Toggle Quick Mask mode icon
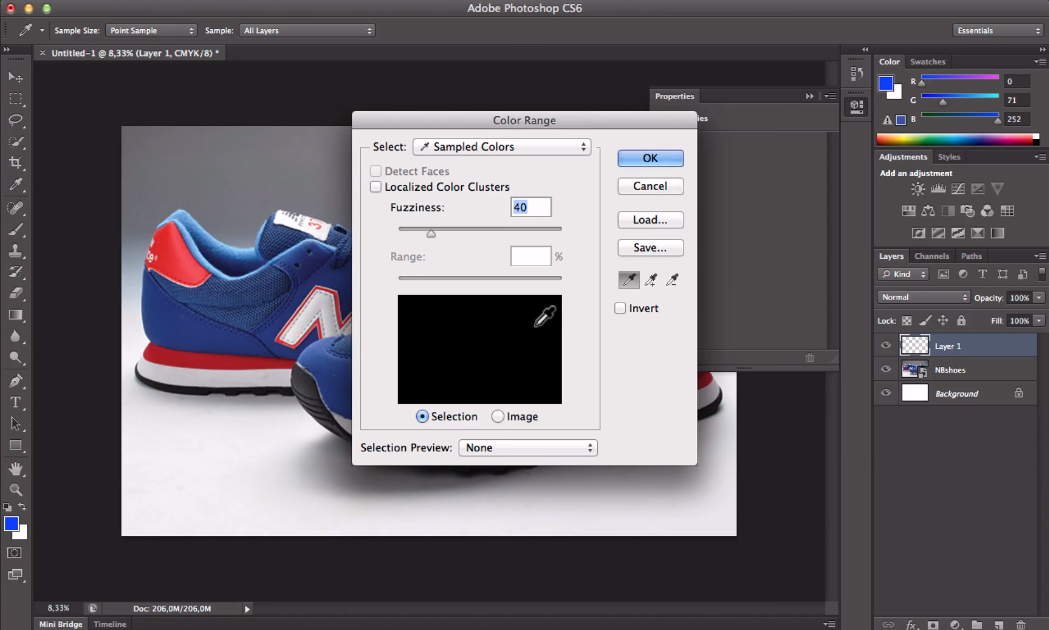Image resolution: width=1049 pixels, height=630 pixels. (x=14, y=552)
